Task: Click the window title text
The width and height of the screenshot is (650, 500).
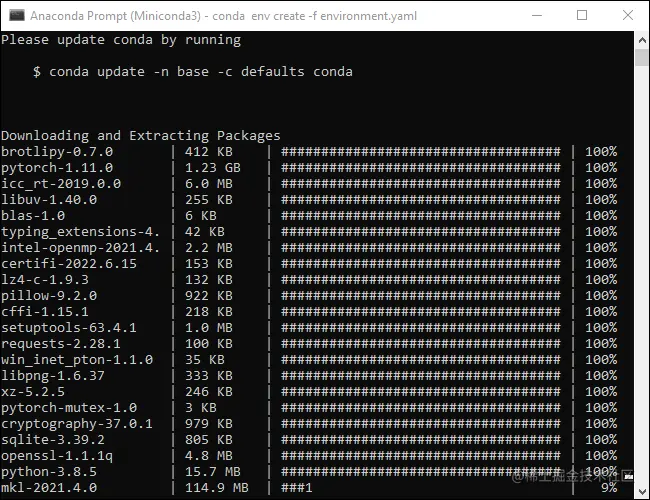Action: 223,16
